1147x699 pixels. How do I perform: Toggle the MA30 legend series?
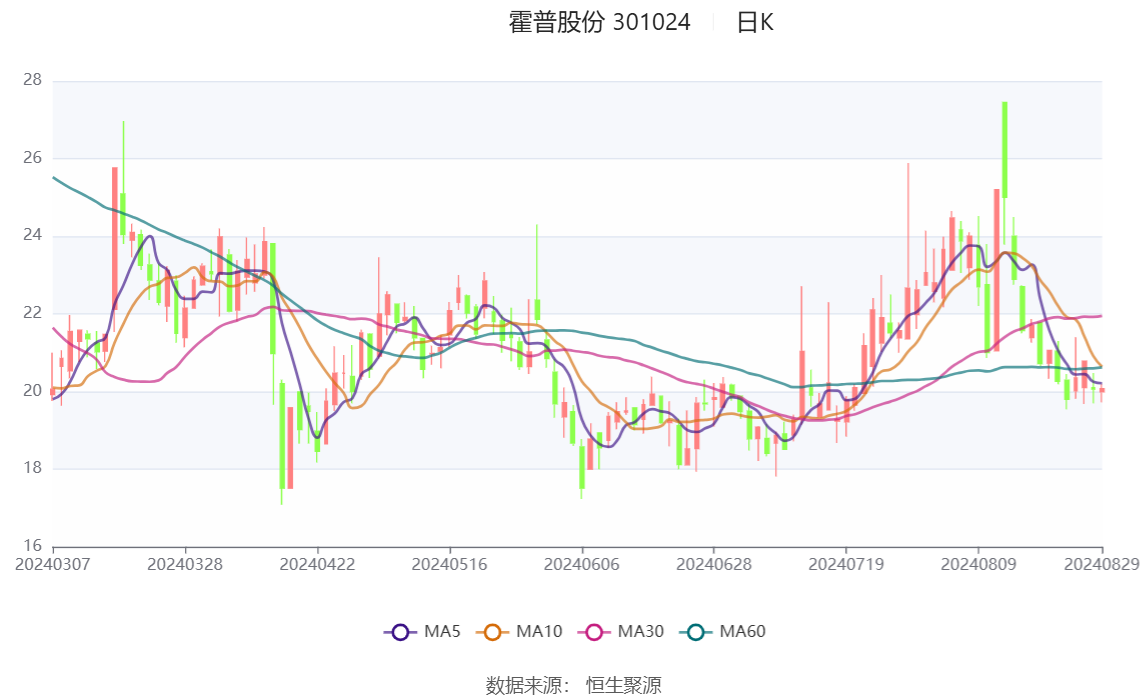(x=620, y=632)
